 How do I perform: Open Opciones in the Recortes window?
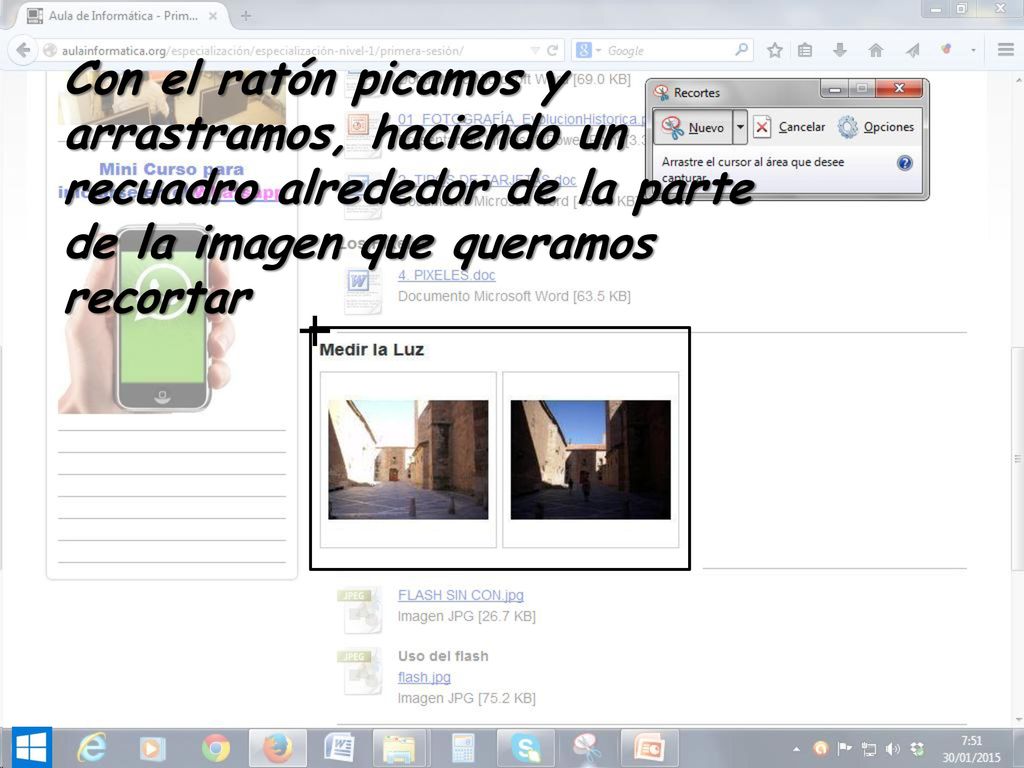click(876, 127)
